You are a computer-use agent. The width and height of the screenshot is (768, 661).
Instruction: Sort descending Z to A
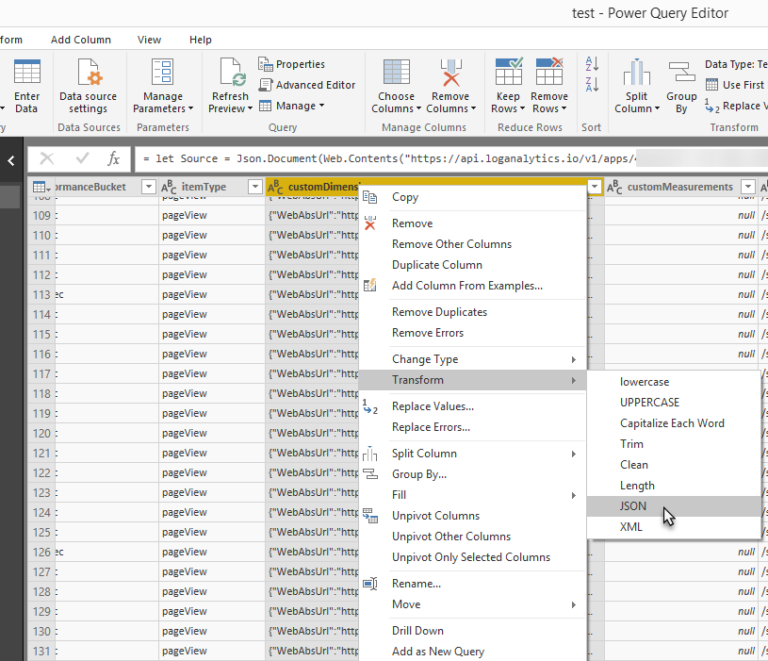point(592,84)
